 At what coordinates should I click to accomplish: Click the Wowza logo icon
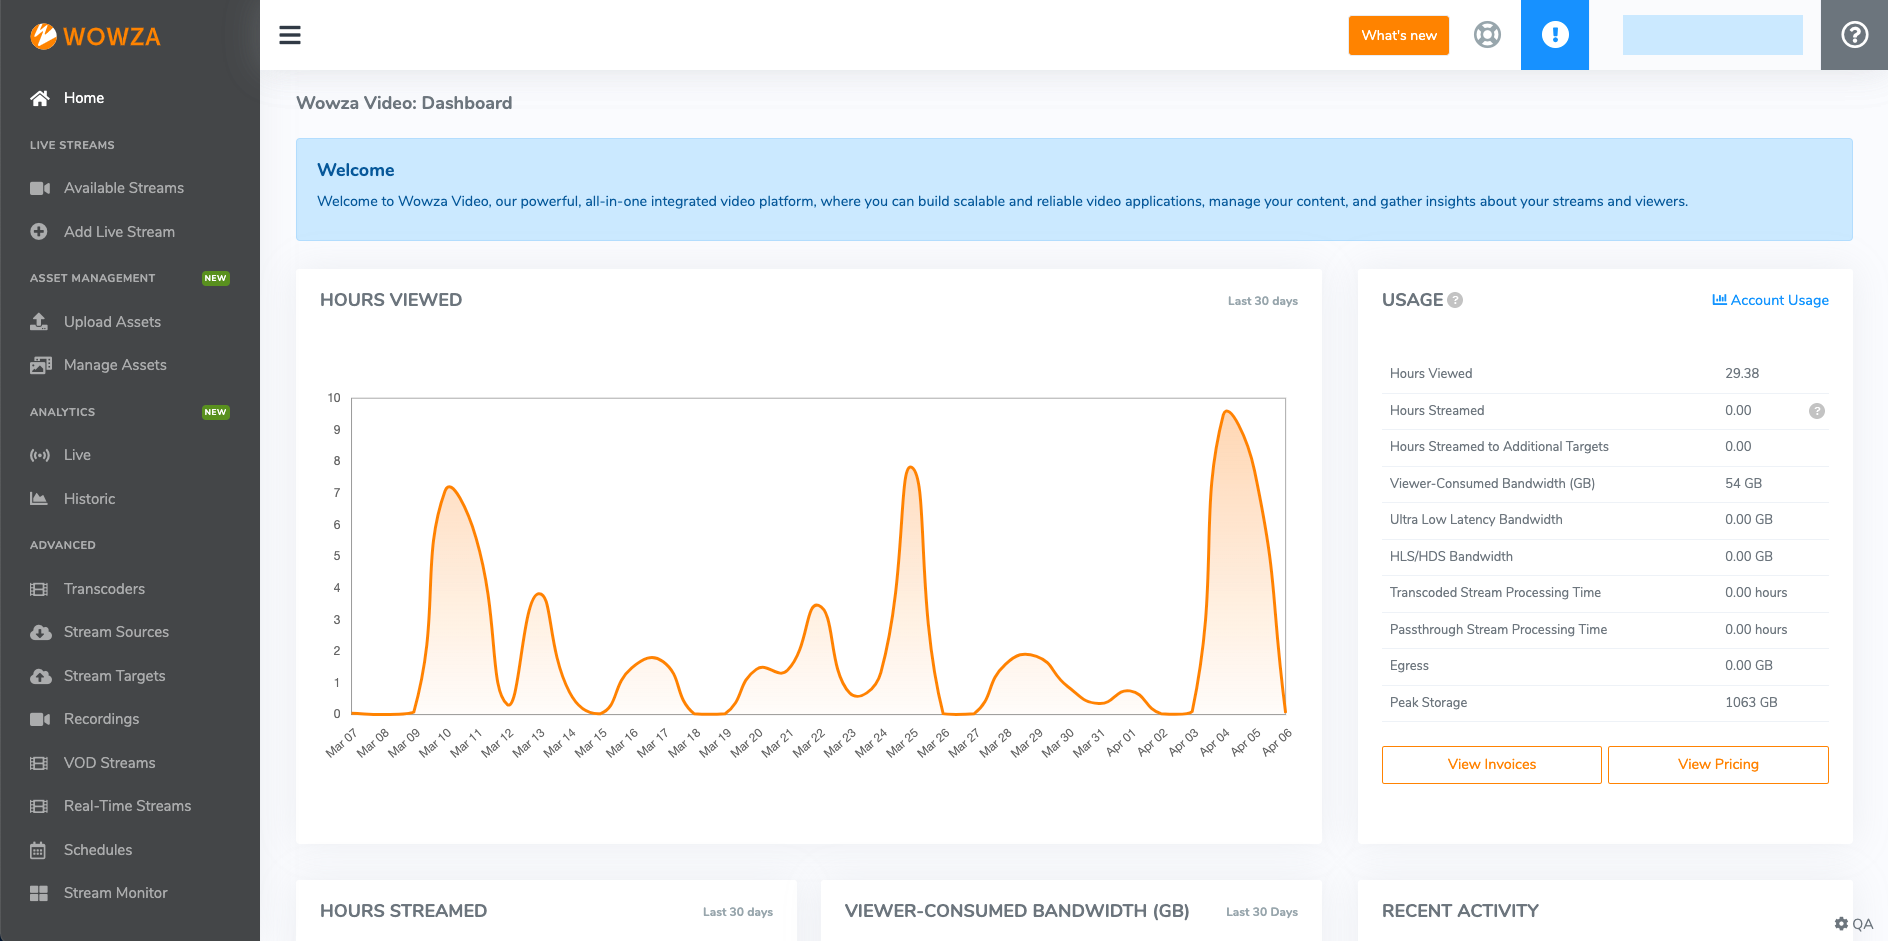[43, 36]
